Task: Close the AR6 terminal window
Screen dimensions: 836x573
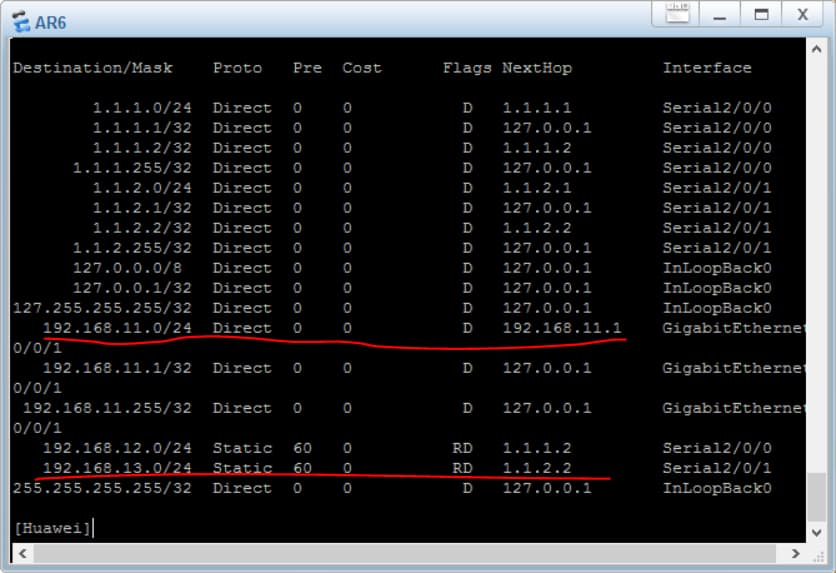Action: (x=802, y=14)
